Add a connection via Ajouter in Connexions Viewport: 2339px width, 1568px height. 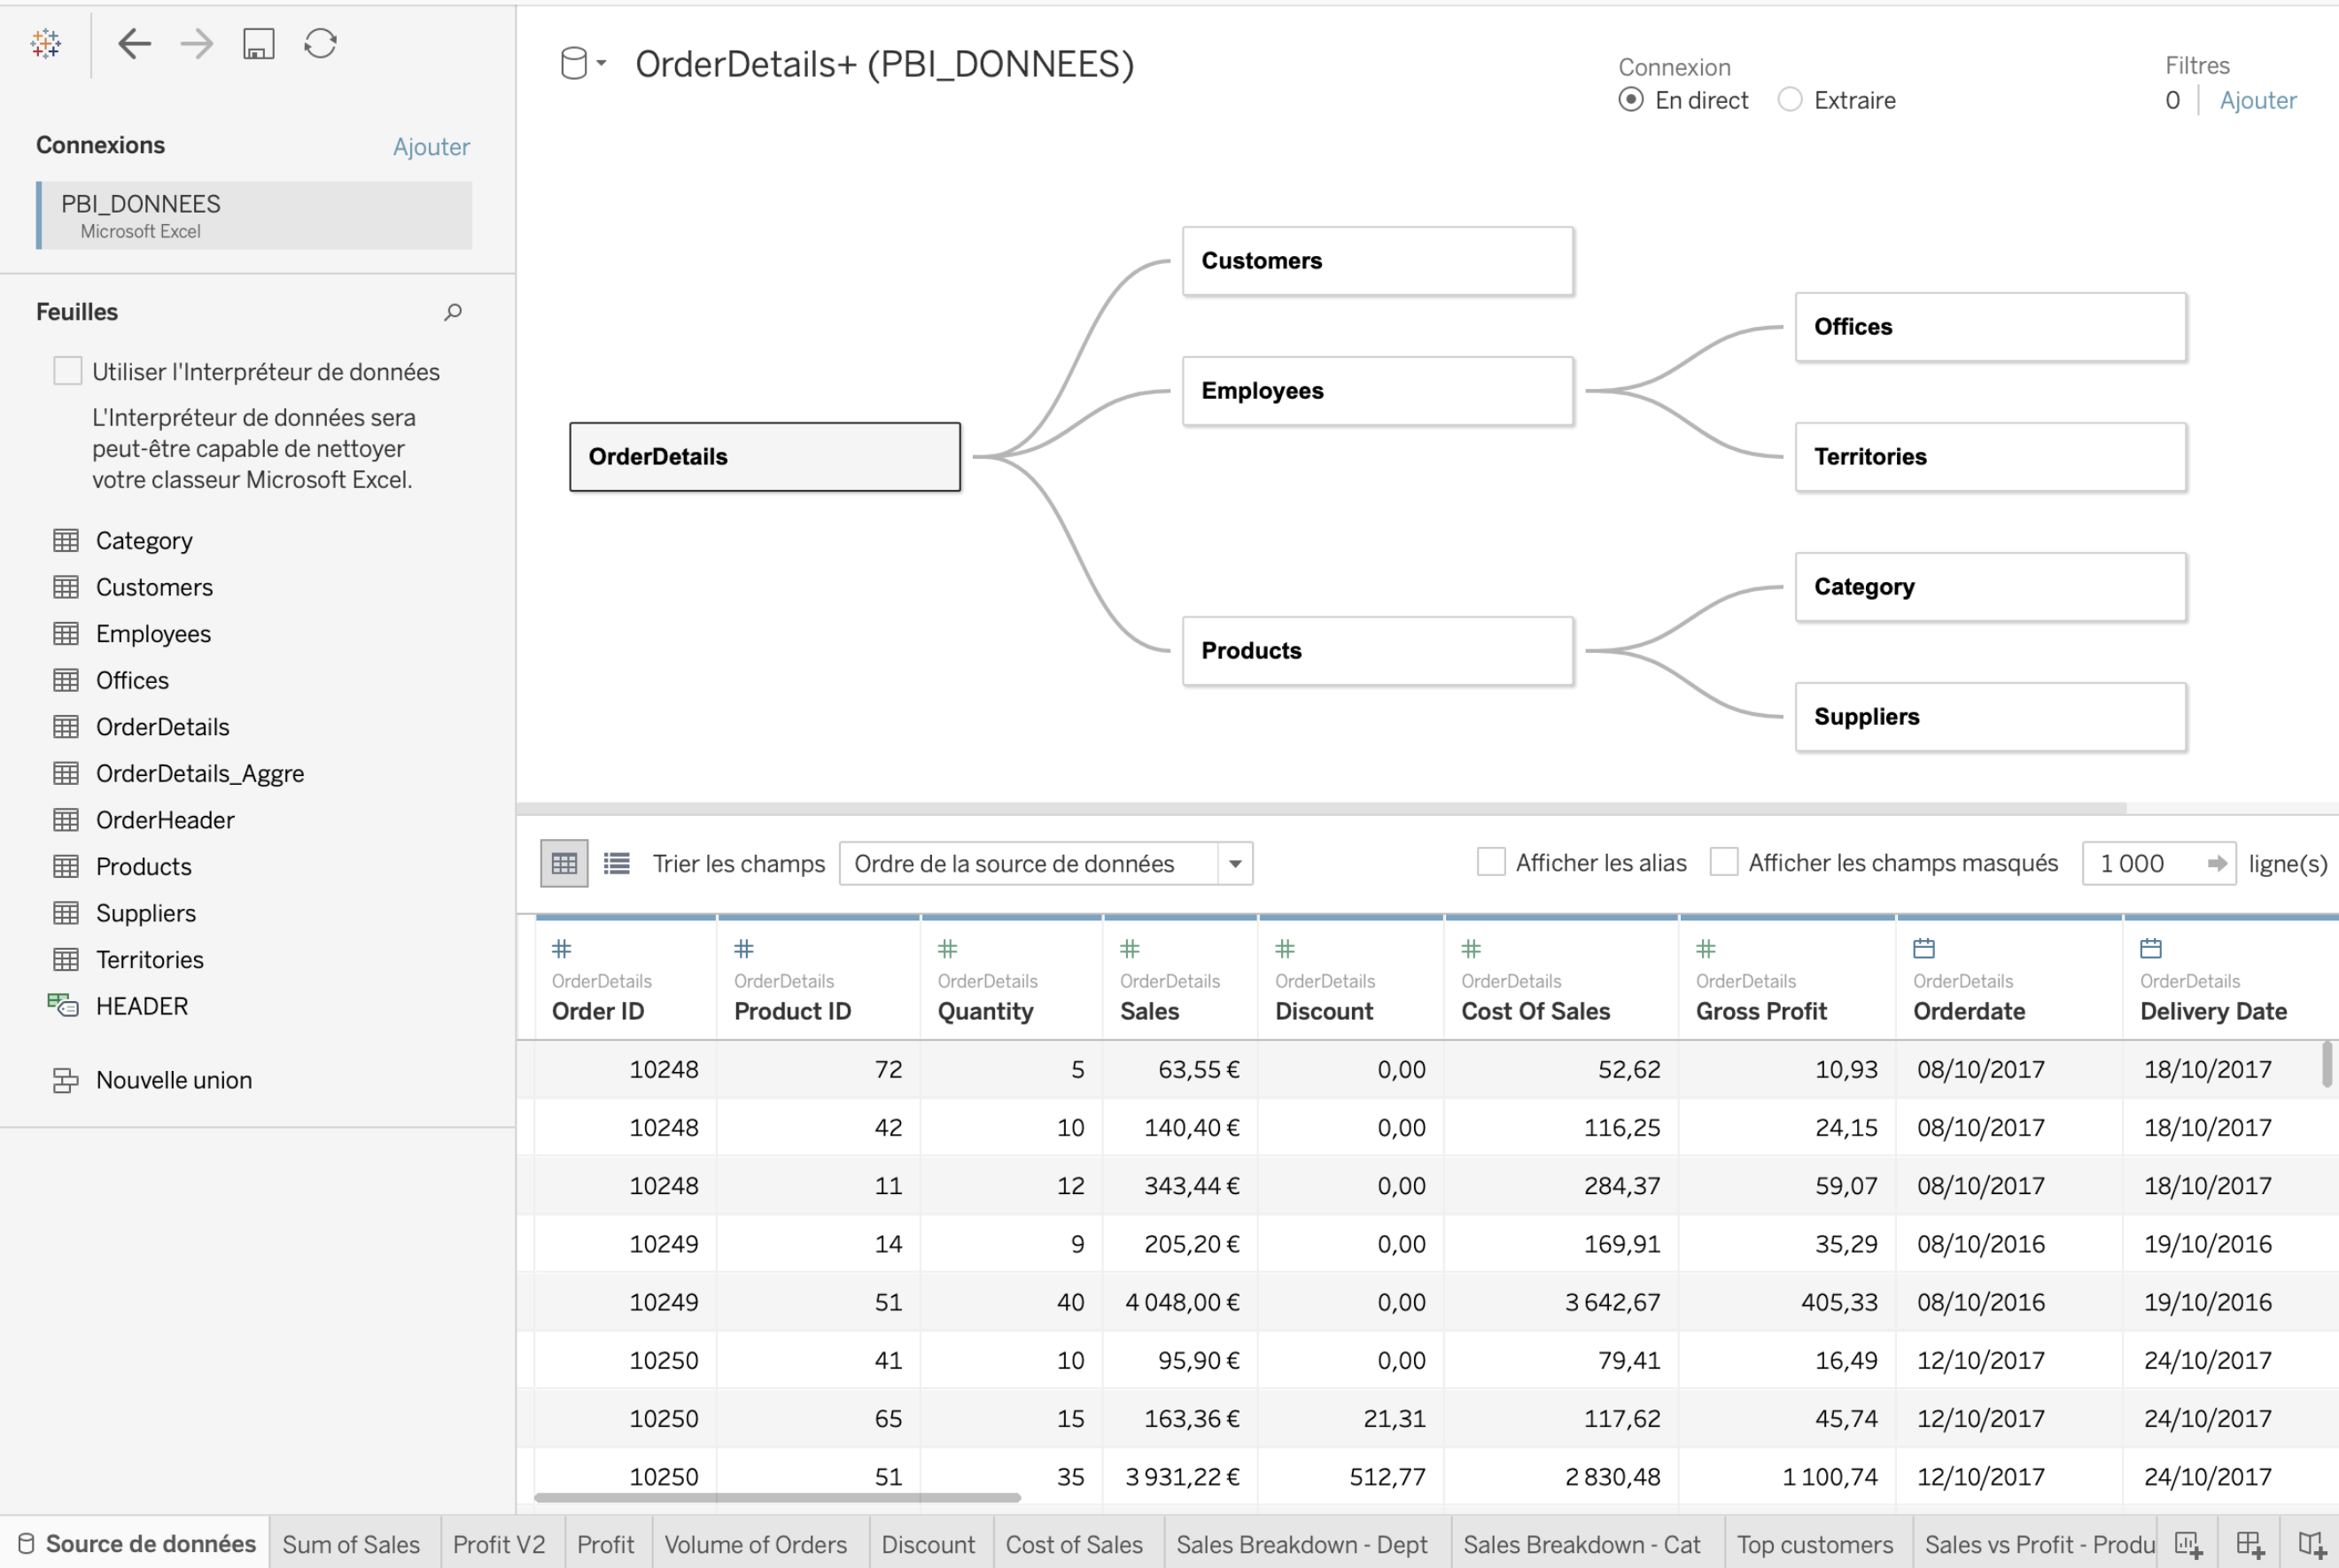(431, 147)
